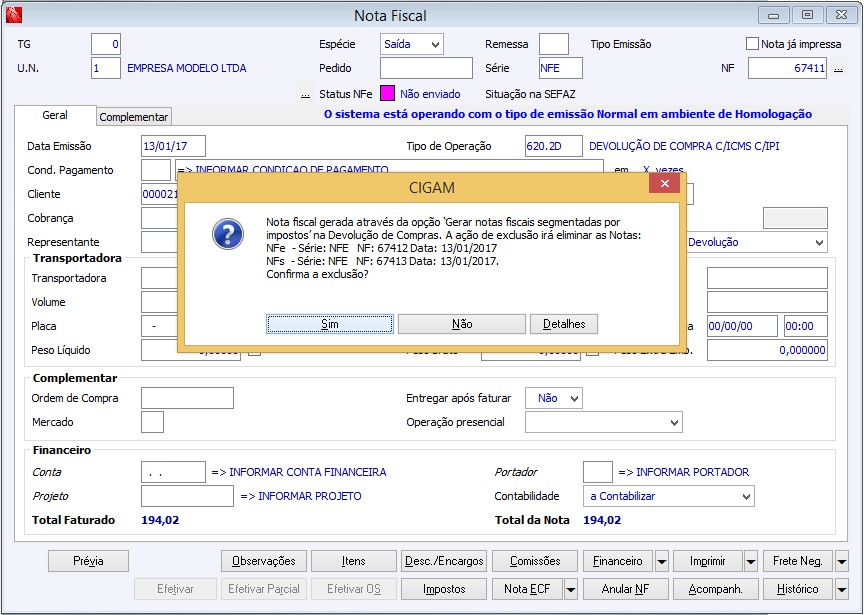Click '=> INFORMAR PORTADOR' text
Image resolution: width=864 pixels, height=615 pixels.
point(684,472)
